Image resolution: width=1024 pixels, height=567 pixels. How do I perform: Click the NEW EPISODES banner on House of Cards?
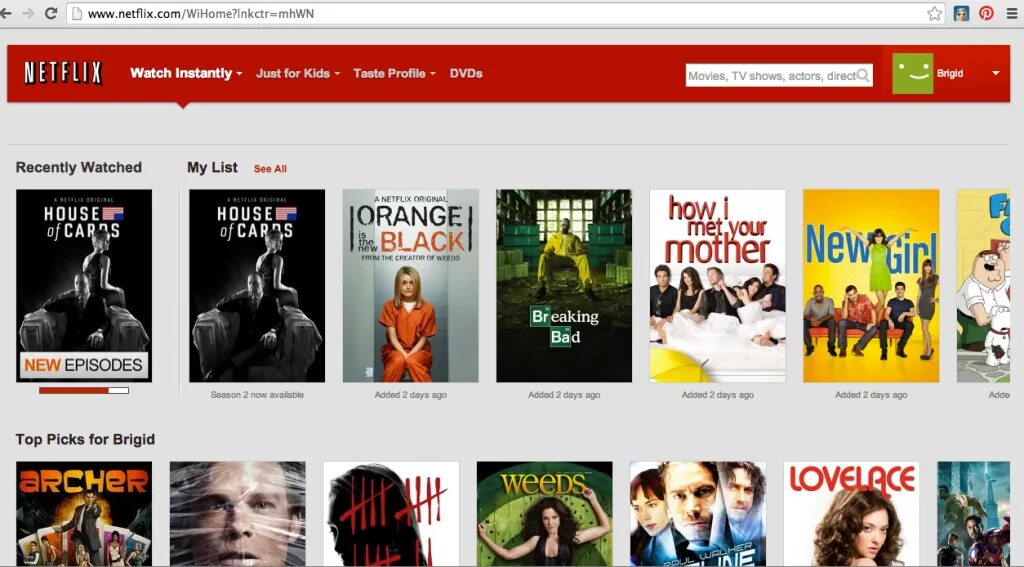(84, 364)
